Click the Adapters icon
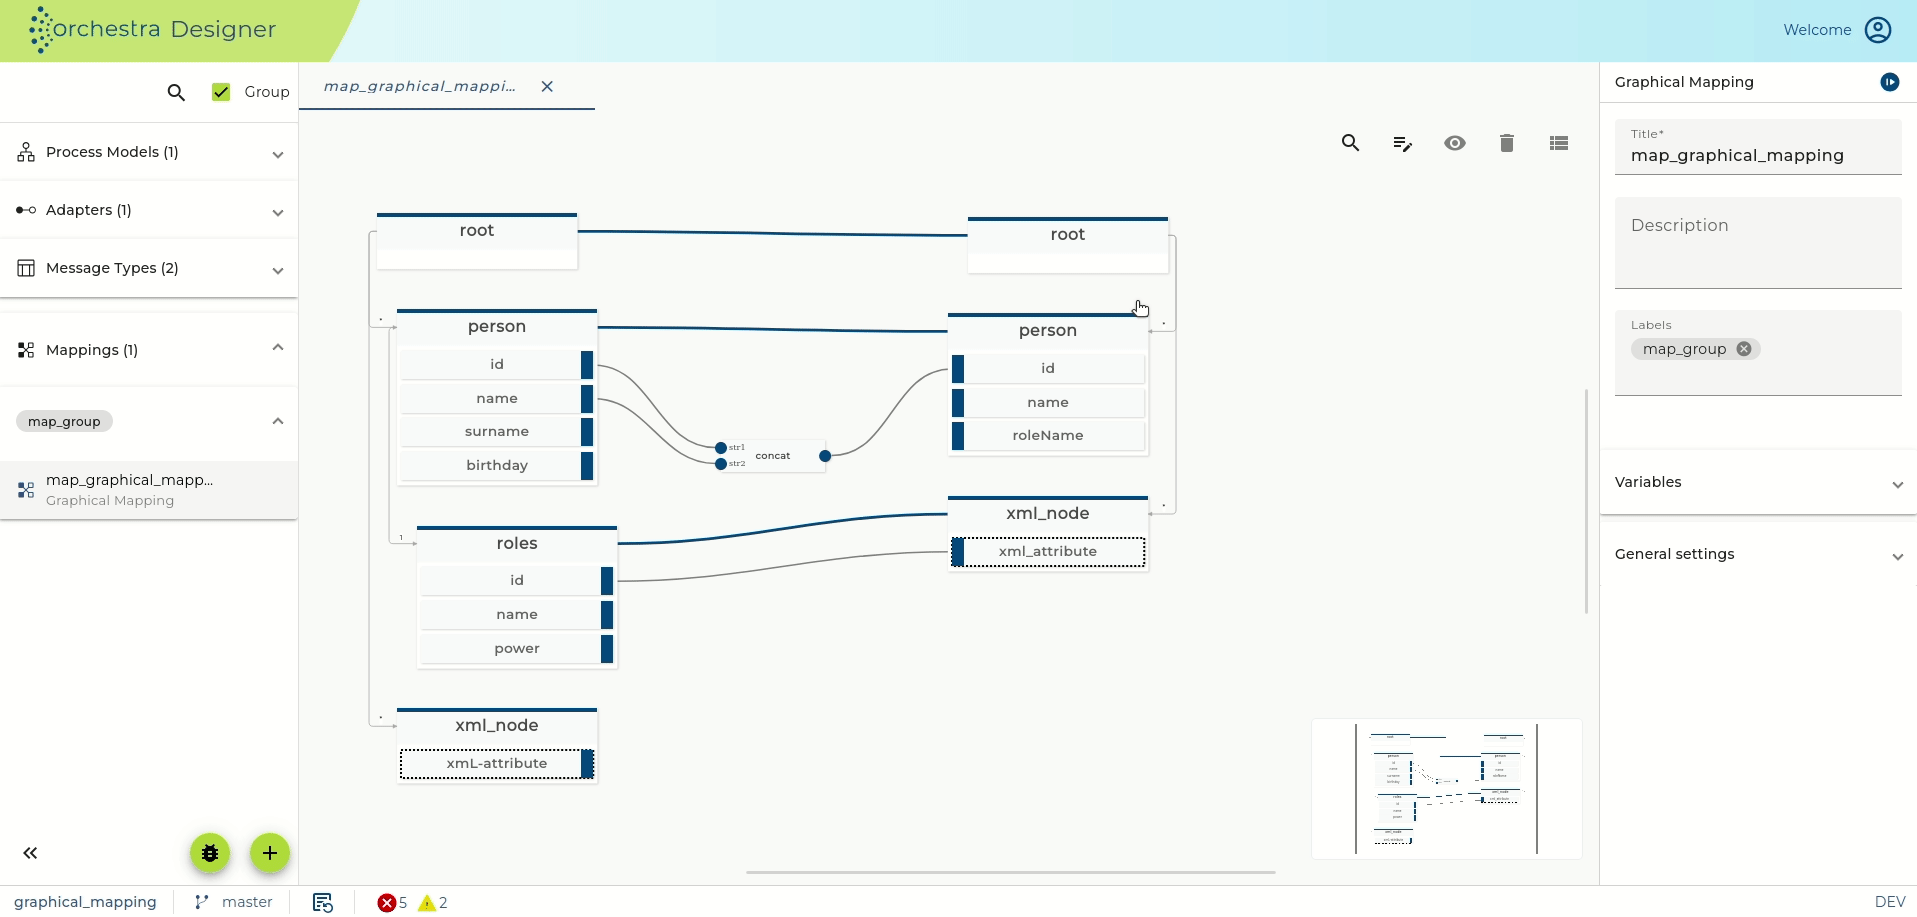1917x917 pixels. tap(26, 210)
